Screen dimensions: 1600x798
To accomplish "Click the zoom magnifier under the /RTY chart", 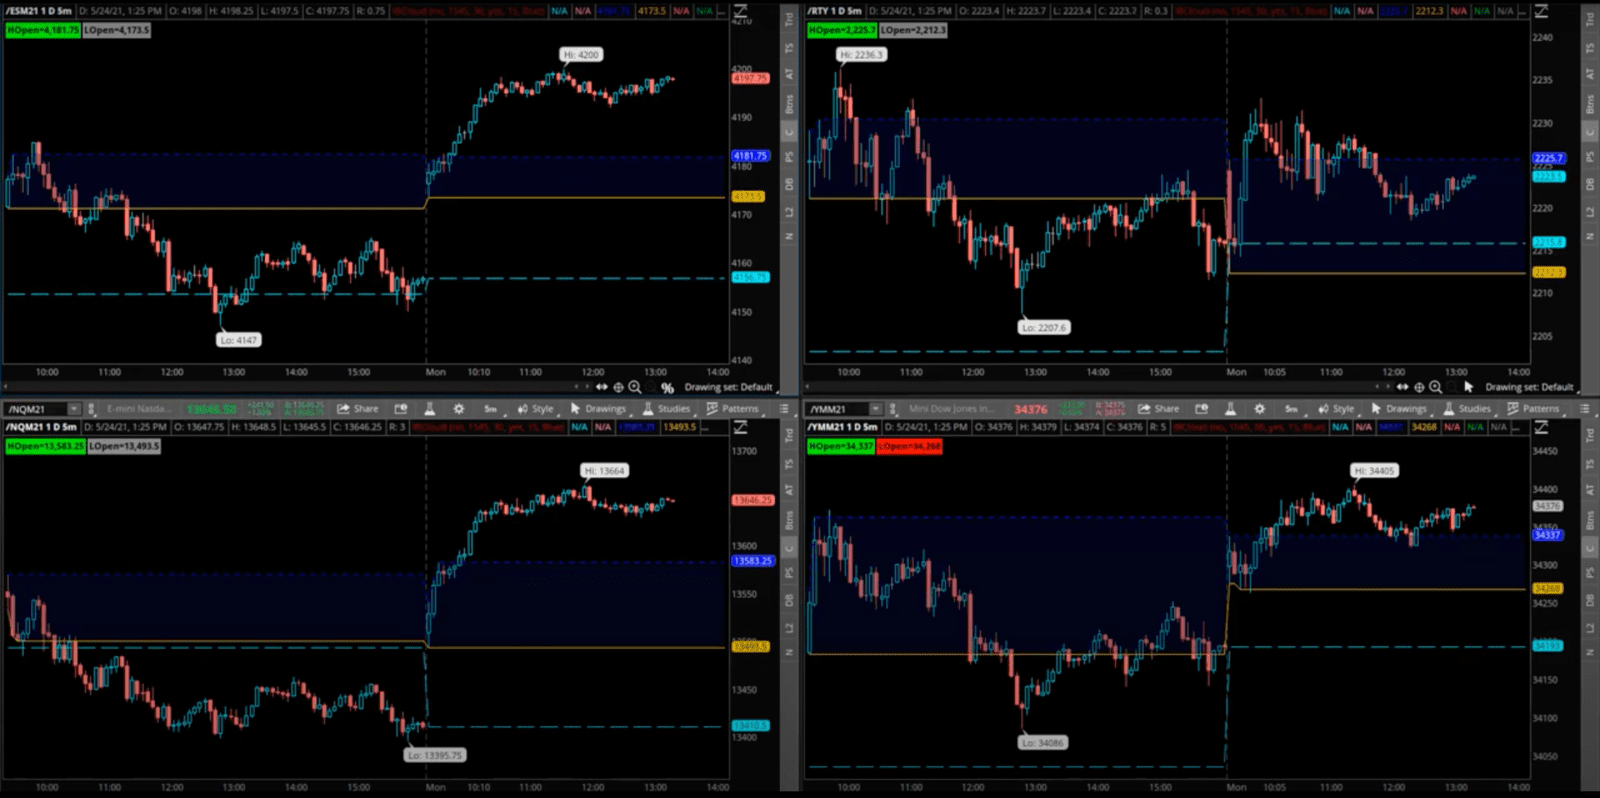I will (x=1435, y=387).
